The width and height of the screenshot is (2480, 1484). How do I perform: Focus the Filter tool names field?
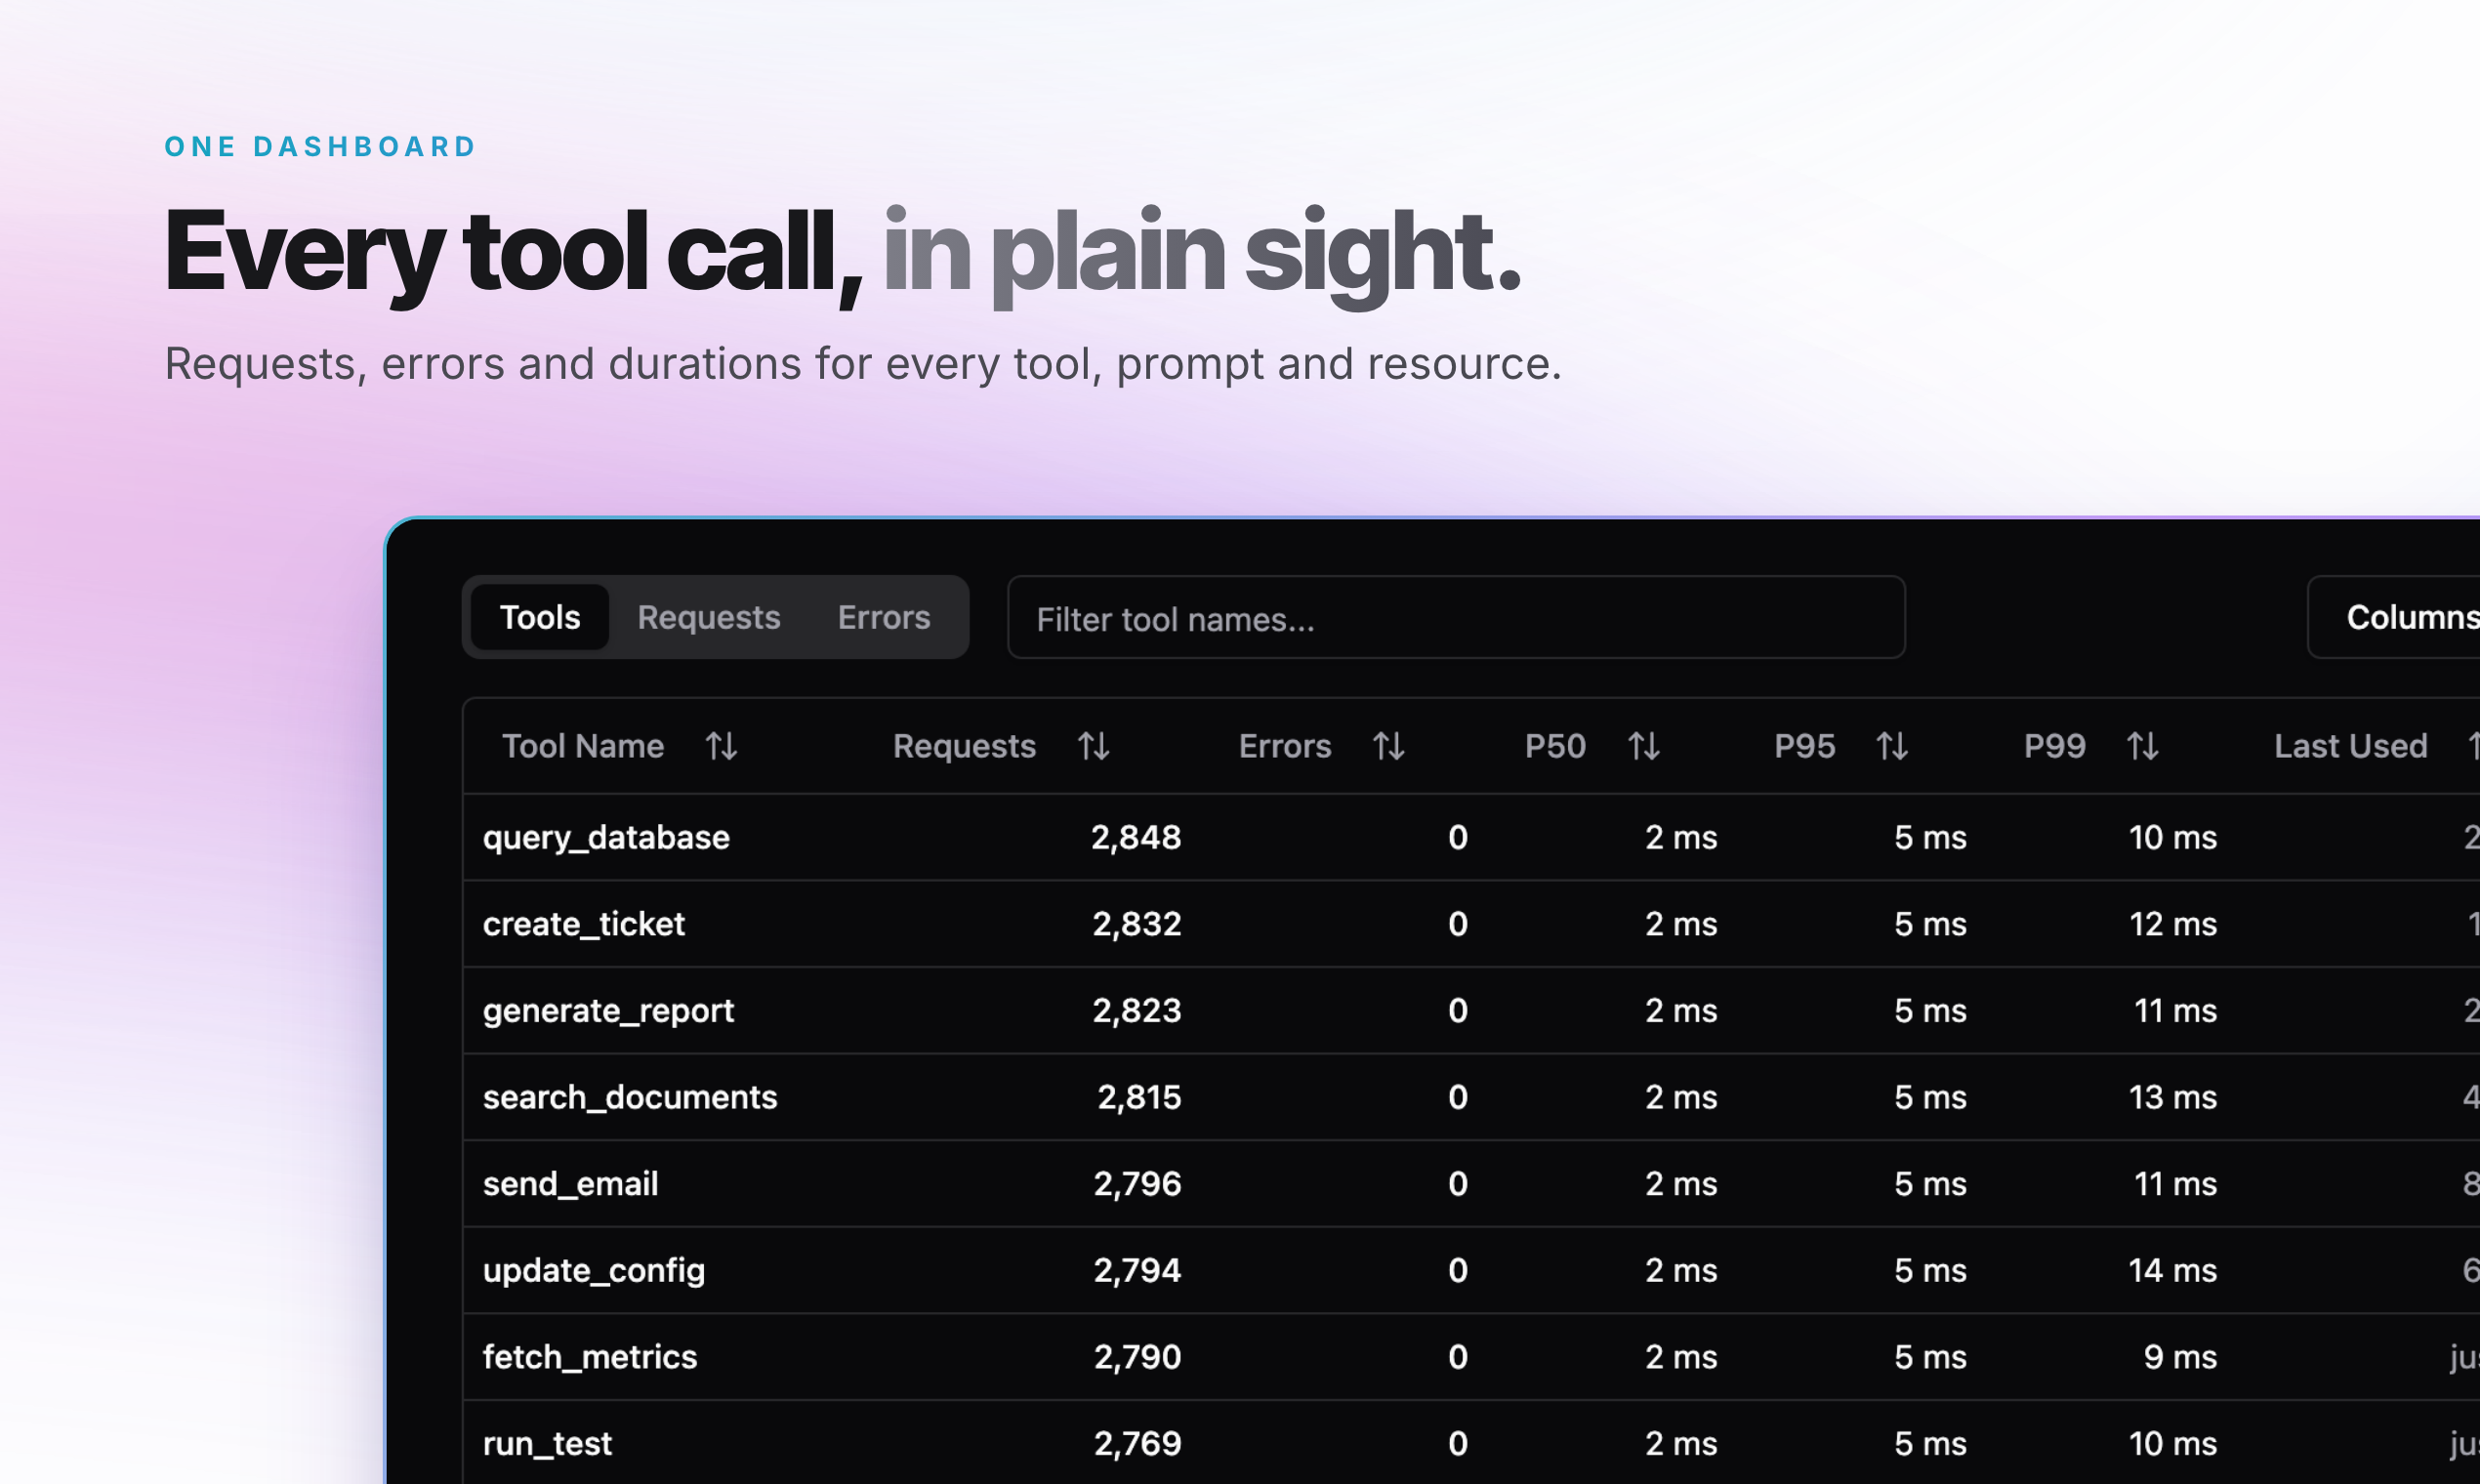[1456, 618]
